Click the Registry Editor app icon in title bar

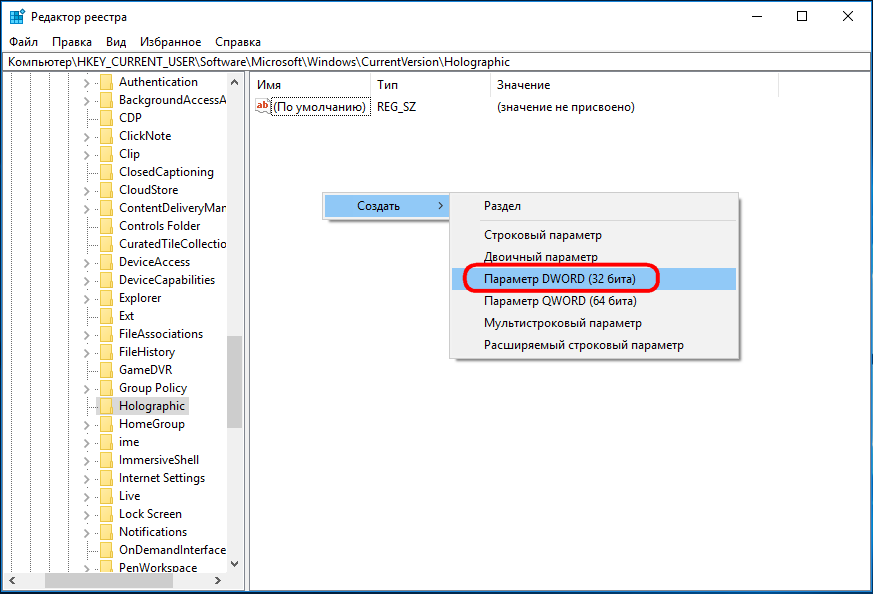pos(17,17)
